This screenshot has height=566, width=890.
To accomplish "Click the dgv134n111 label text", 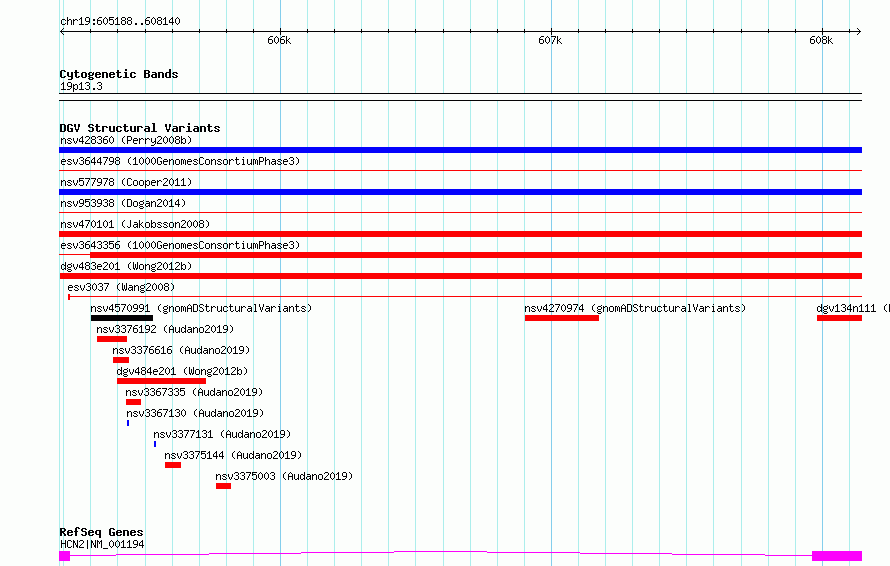I will coord(846,308).
